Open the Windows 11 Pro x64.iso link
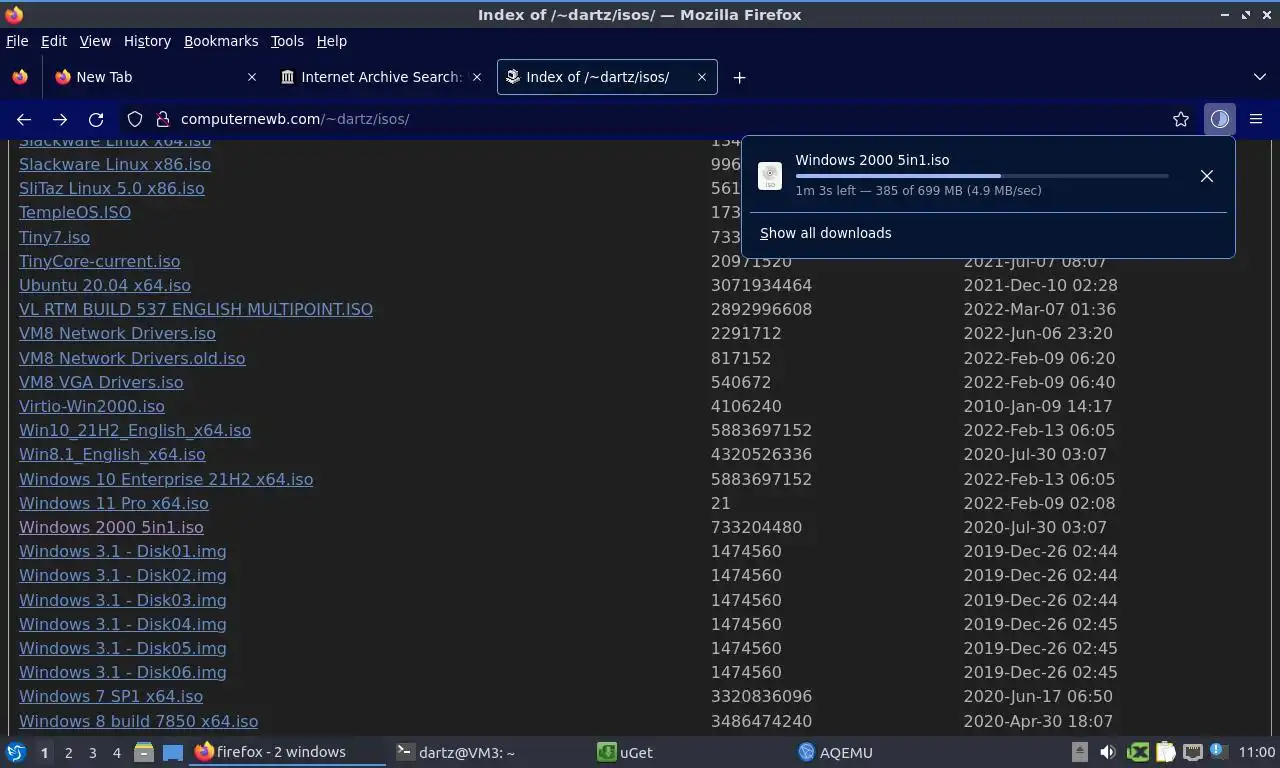 coord(114,503)
